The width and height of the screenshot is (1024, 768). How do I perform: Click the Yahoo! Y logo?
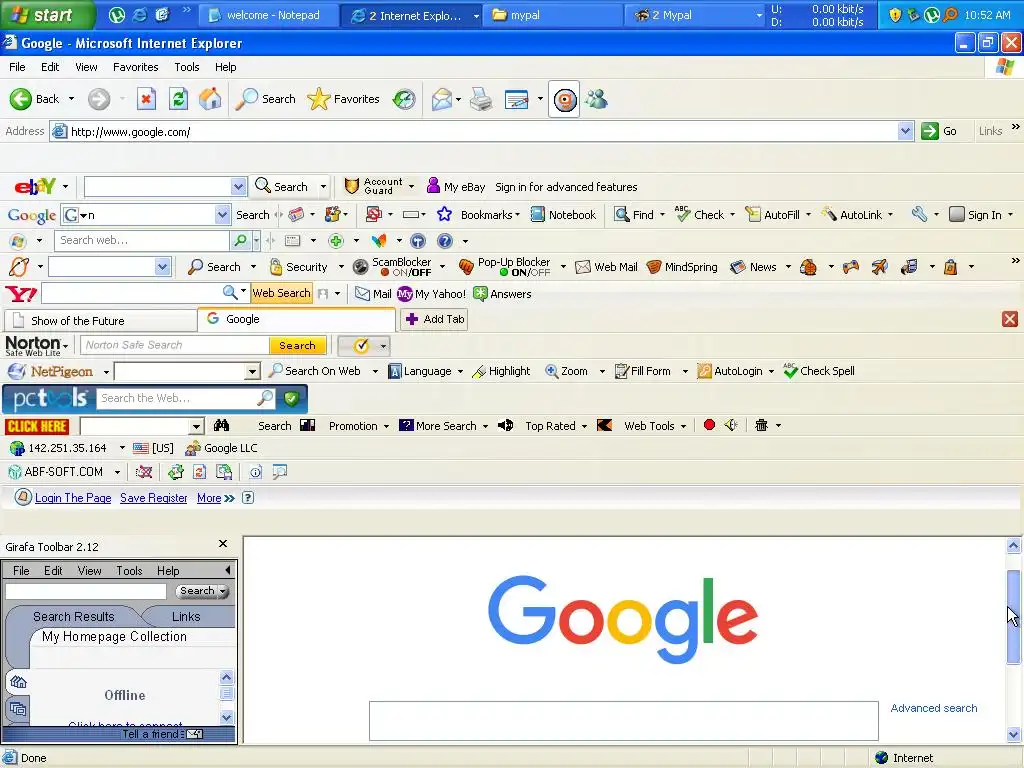pyautogui.click(x=21, y=294)
